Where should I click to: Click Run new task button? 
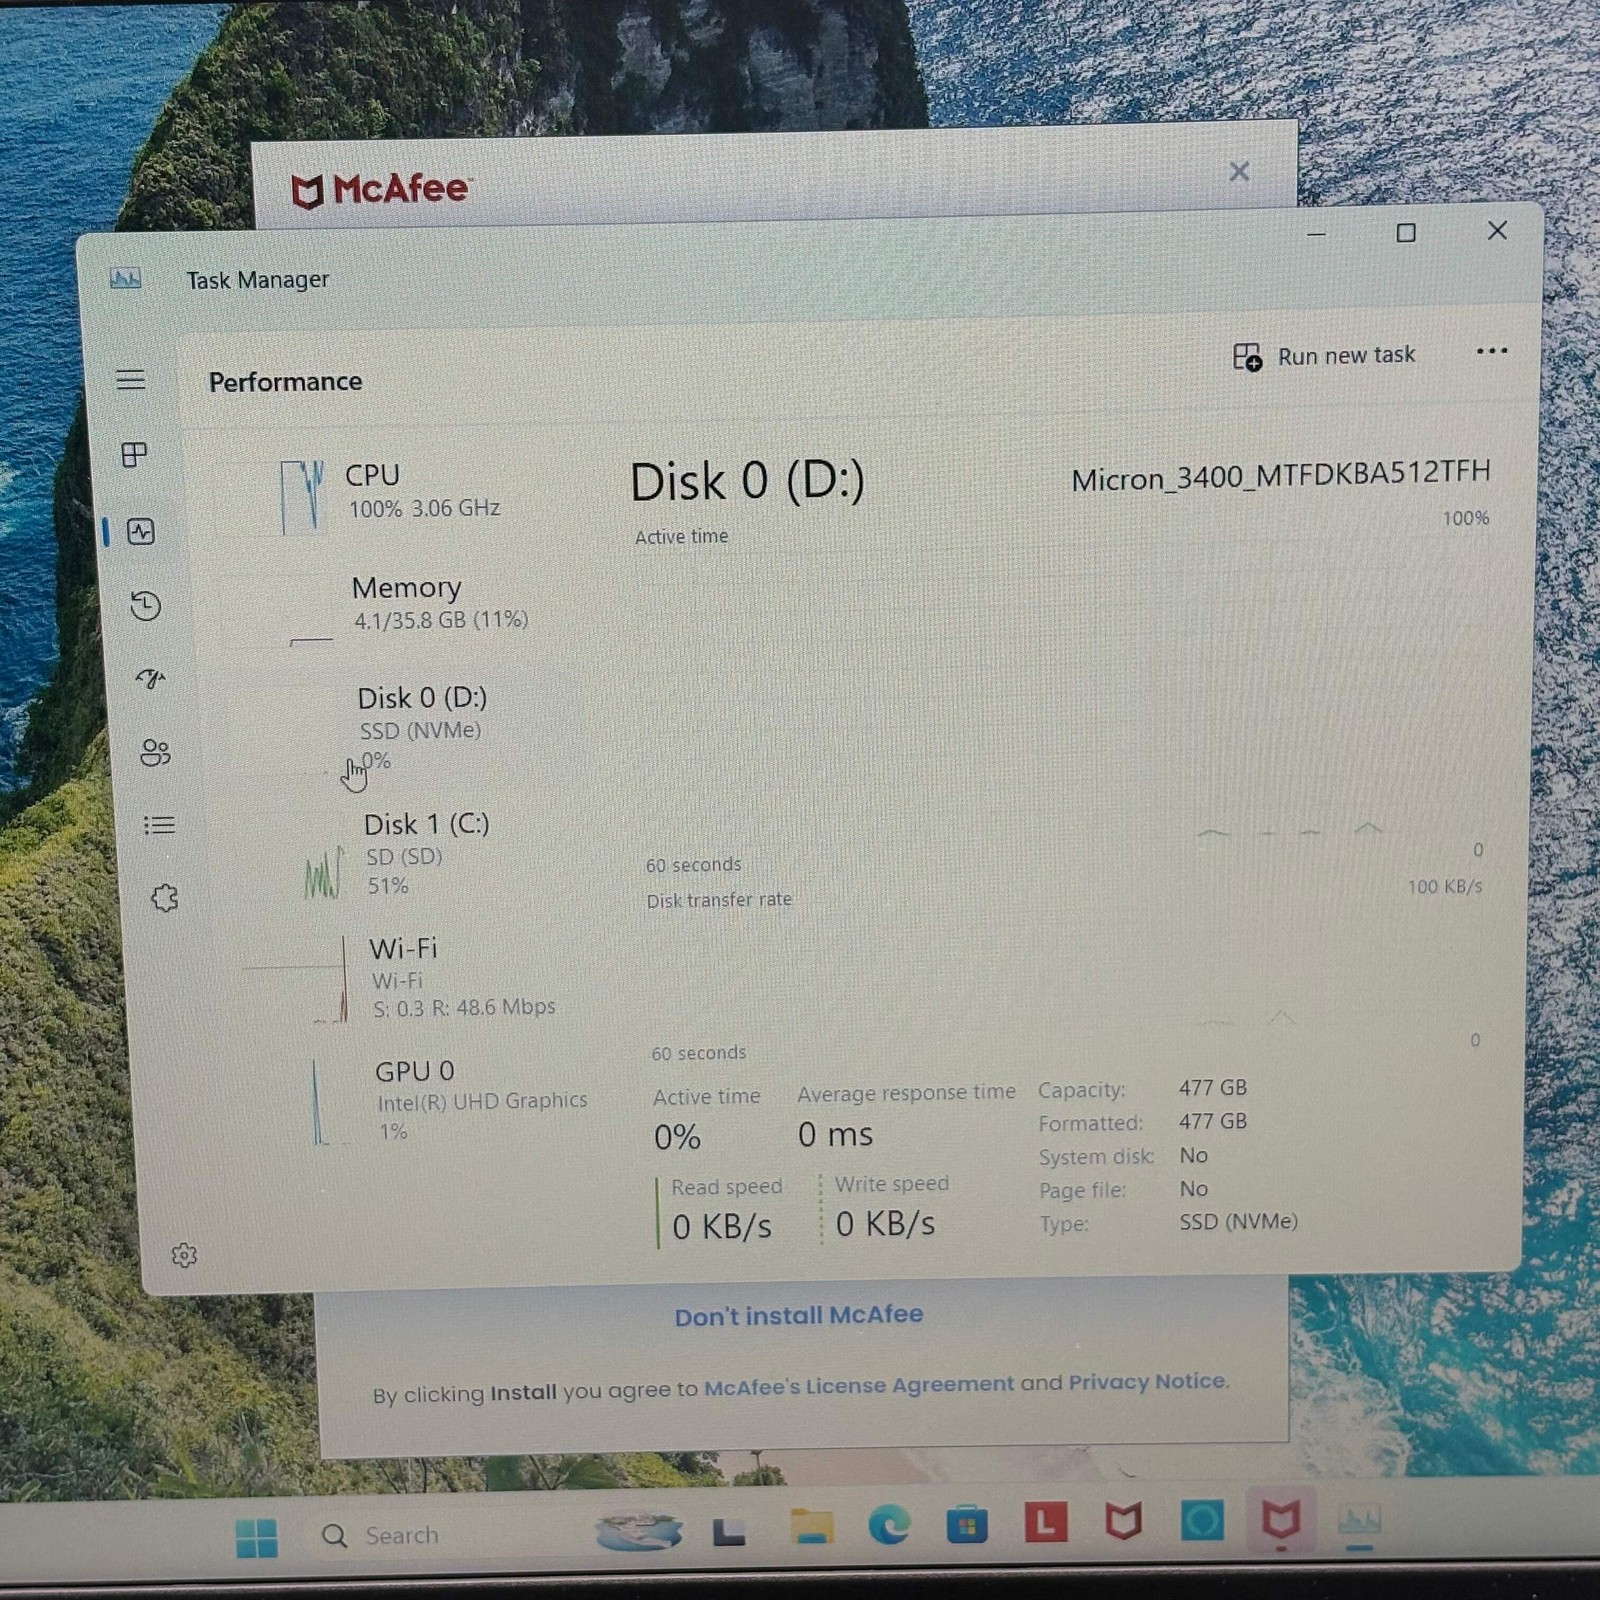pyautogui.click(x=1324, y=356)
